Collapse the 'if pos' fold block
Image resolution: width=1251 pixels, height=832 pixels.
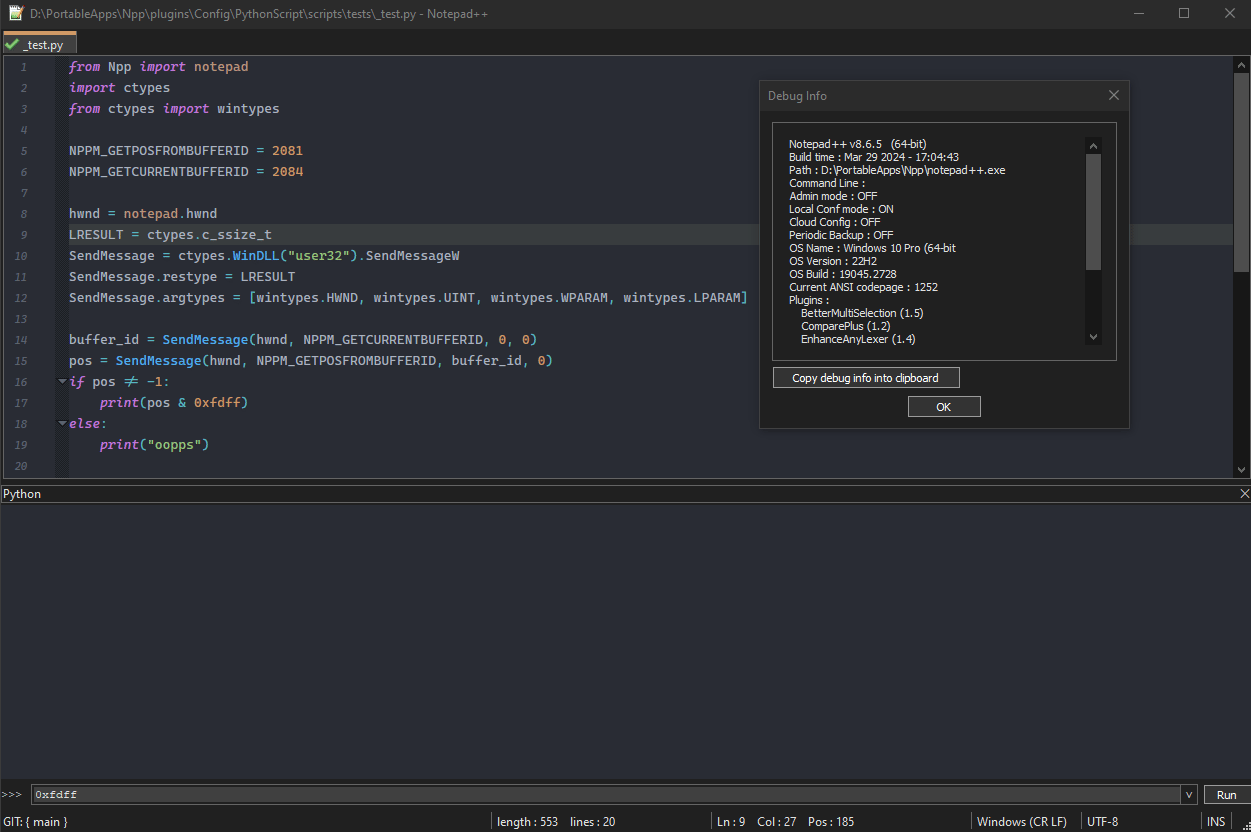(62, 382)
